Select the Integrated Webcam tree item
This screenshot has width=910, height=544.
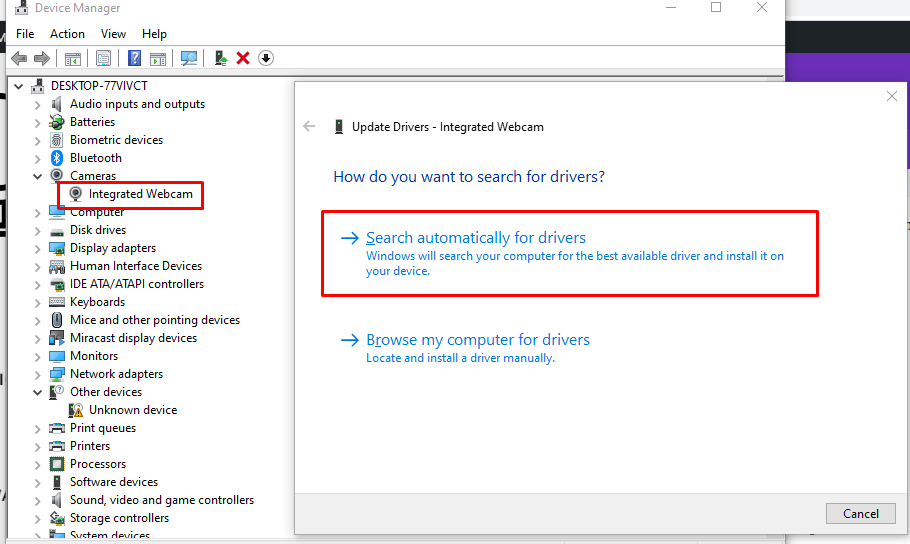coord(140,194)
